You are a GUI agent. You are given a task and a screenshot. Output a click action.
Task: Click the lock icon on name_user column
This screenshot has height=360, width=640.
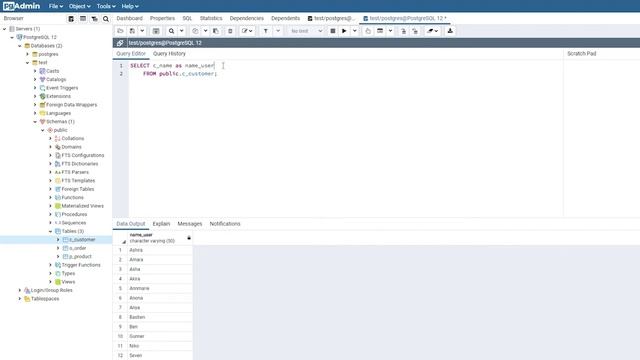(189, 238)
